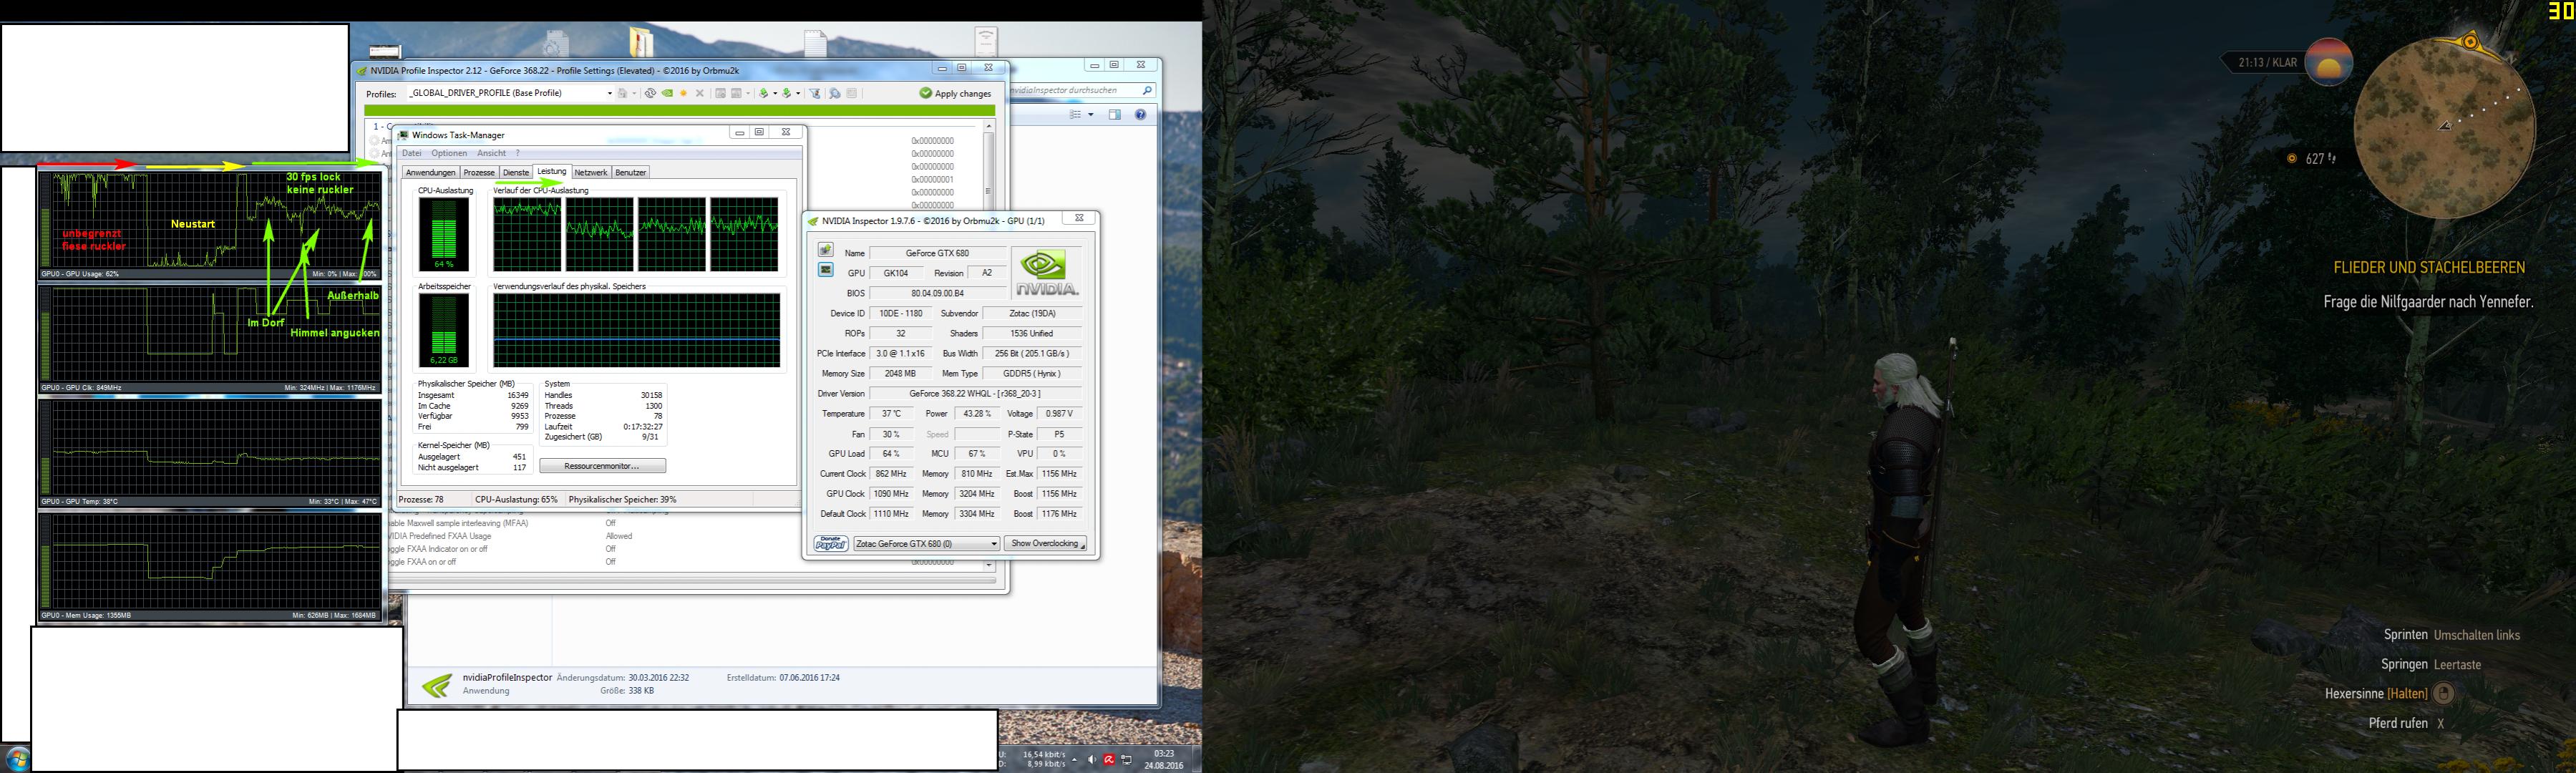2576x773 pixels.
Task: Click the Donate PayPal icon
Action: tap(830, 544)
